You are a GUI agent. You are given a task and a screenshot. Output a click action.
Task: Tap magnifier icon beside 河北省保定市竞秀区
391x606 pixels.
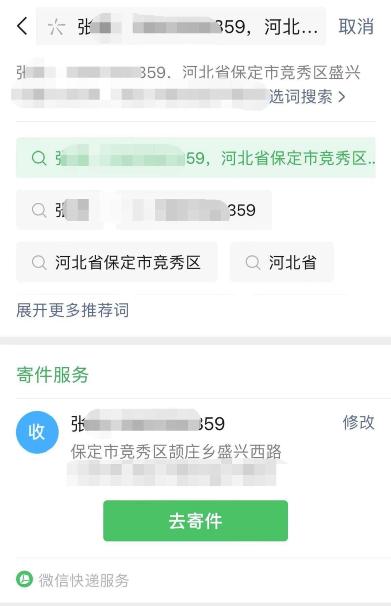pyautogui.click(x=39, y=262)
